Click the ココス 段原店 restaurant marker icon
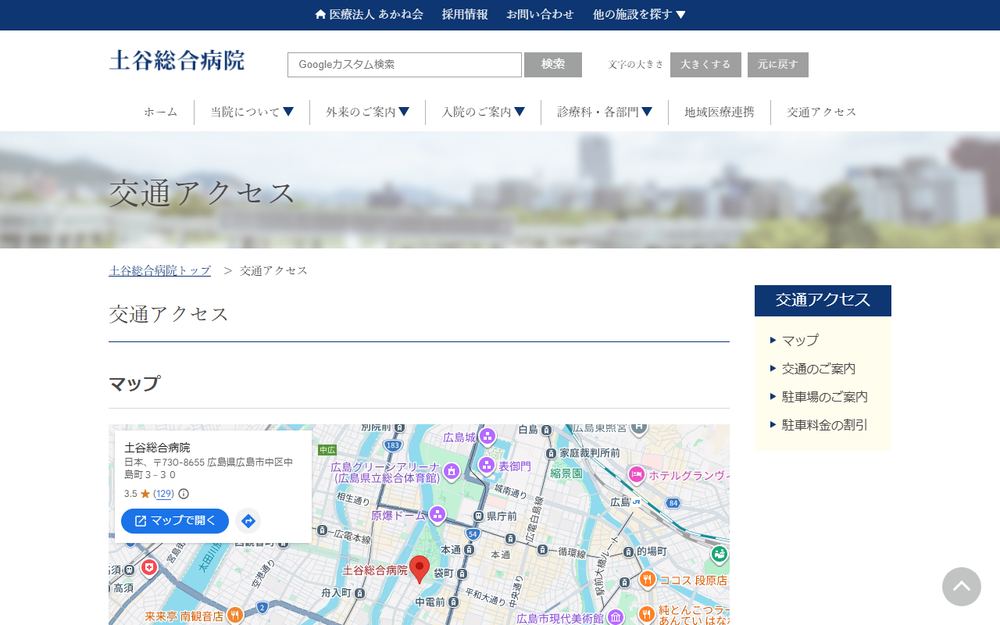This screenshot has width=1000, height=625. tap(647, 580)
